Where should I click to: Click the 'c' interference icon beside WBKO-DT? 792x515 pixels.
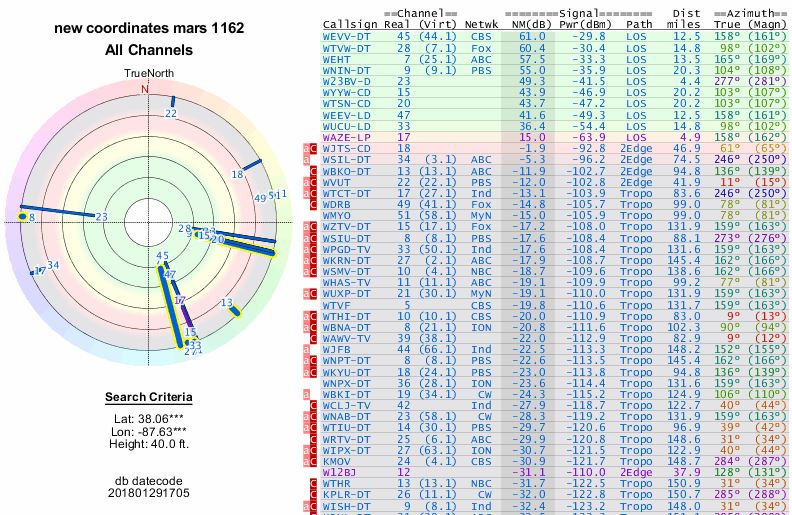point(315,171)
